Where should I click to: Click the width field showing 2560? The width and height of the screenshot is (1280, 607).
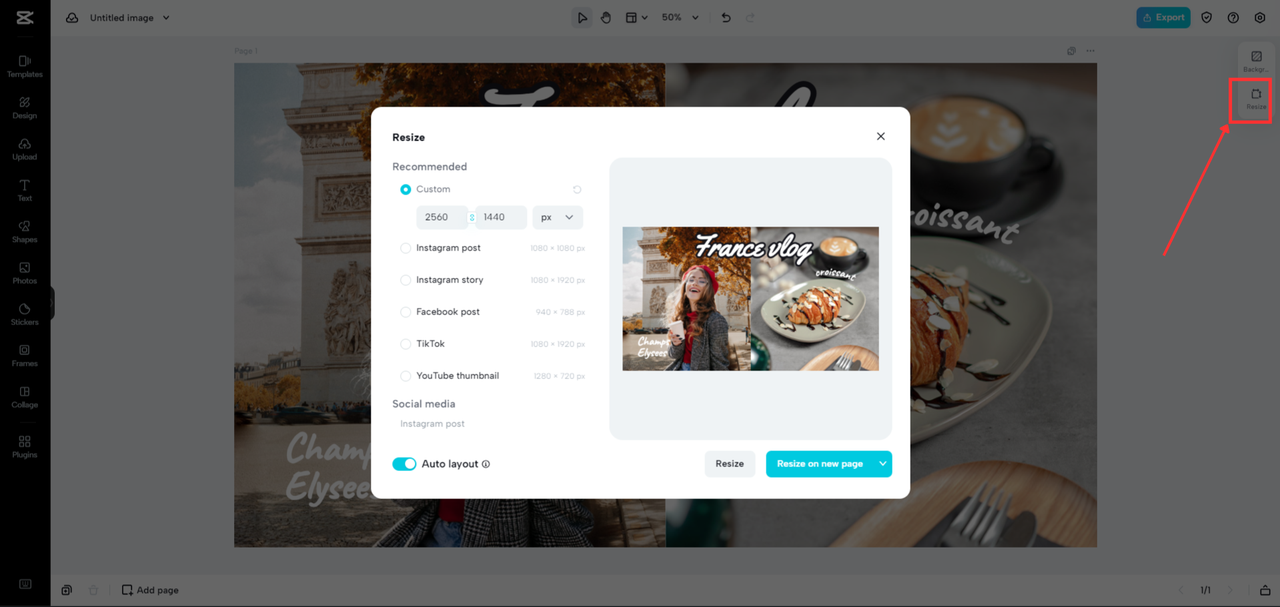[x=442, y=217]
